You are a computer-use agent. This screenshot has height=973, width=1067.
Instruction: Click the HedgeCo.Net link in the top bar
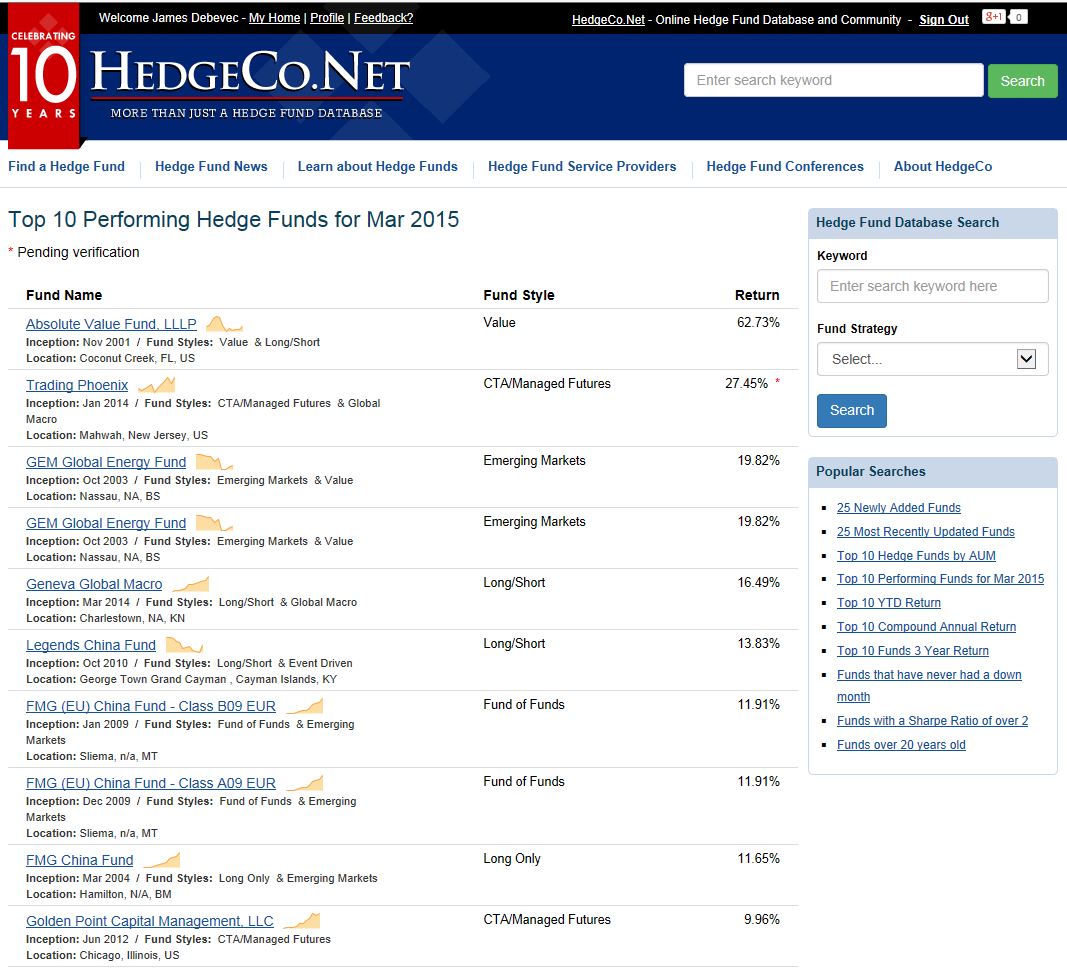click(x=608, y=20)
